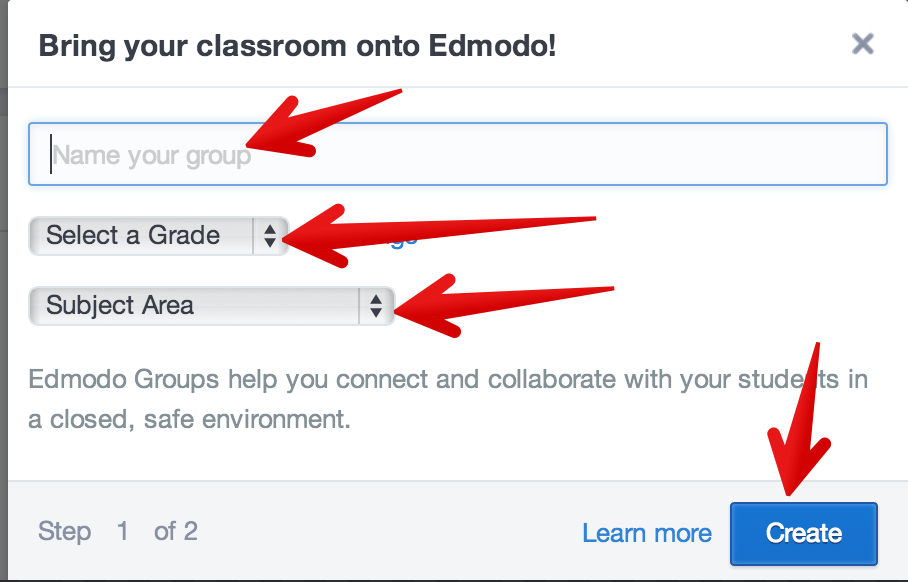Close the Bring your classroom dialog

[862, 44]
